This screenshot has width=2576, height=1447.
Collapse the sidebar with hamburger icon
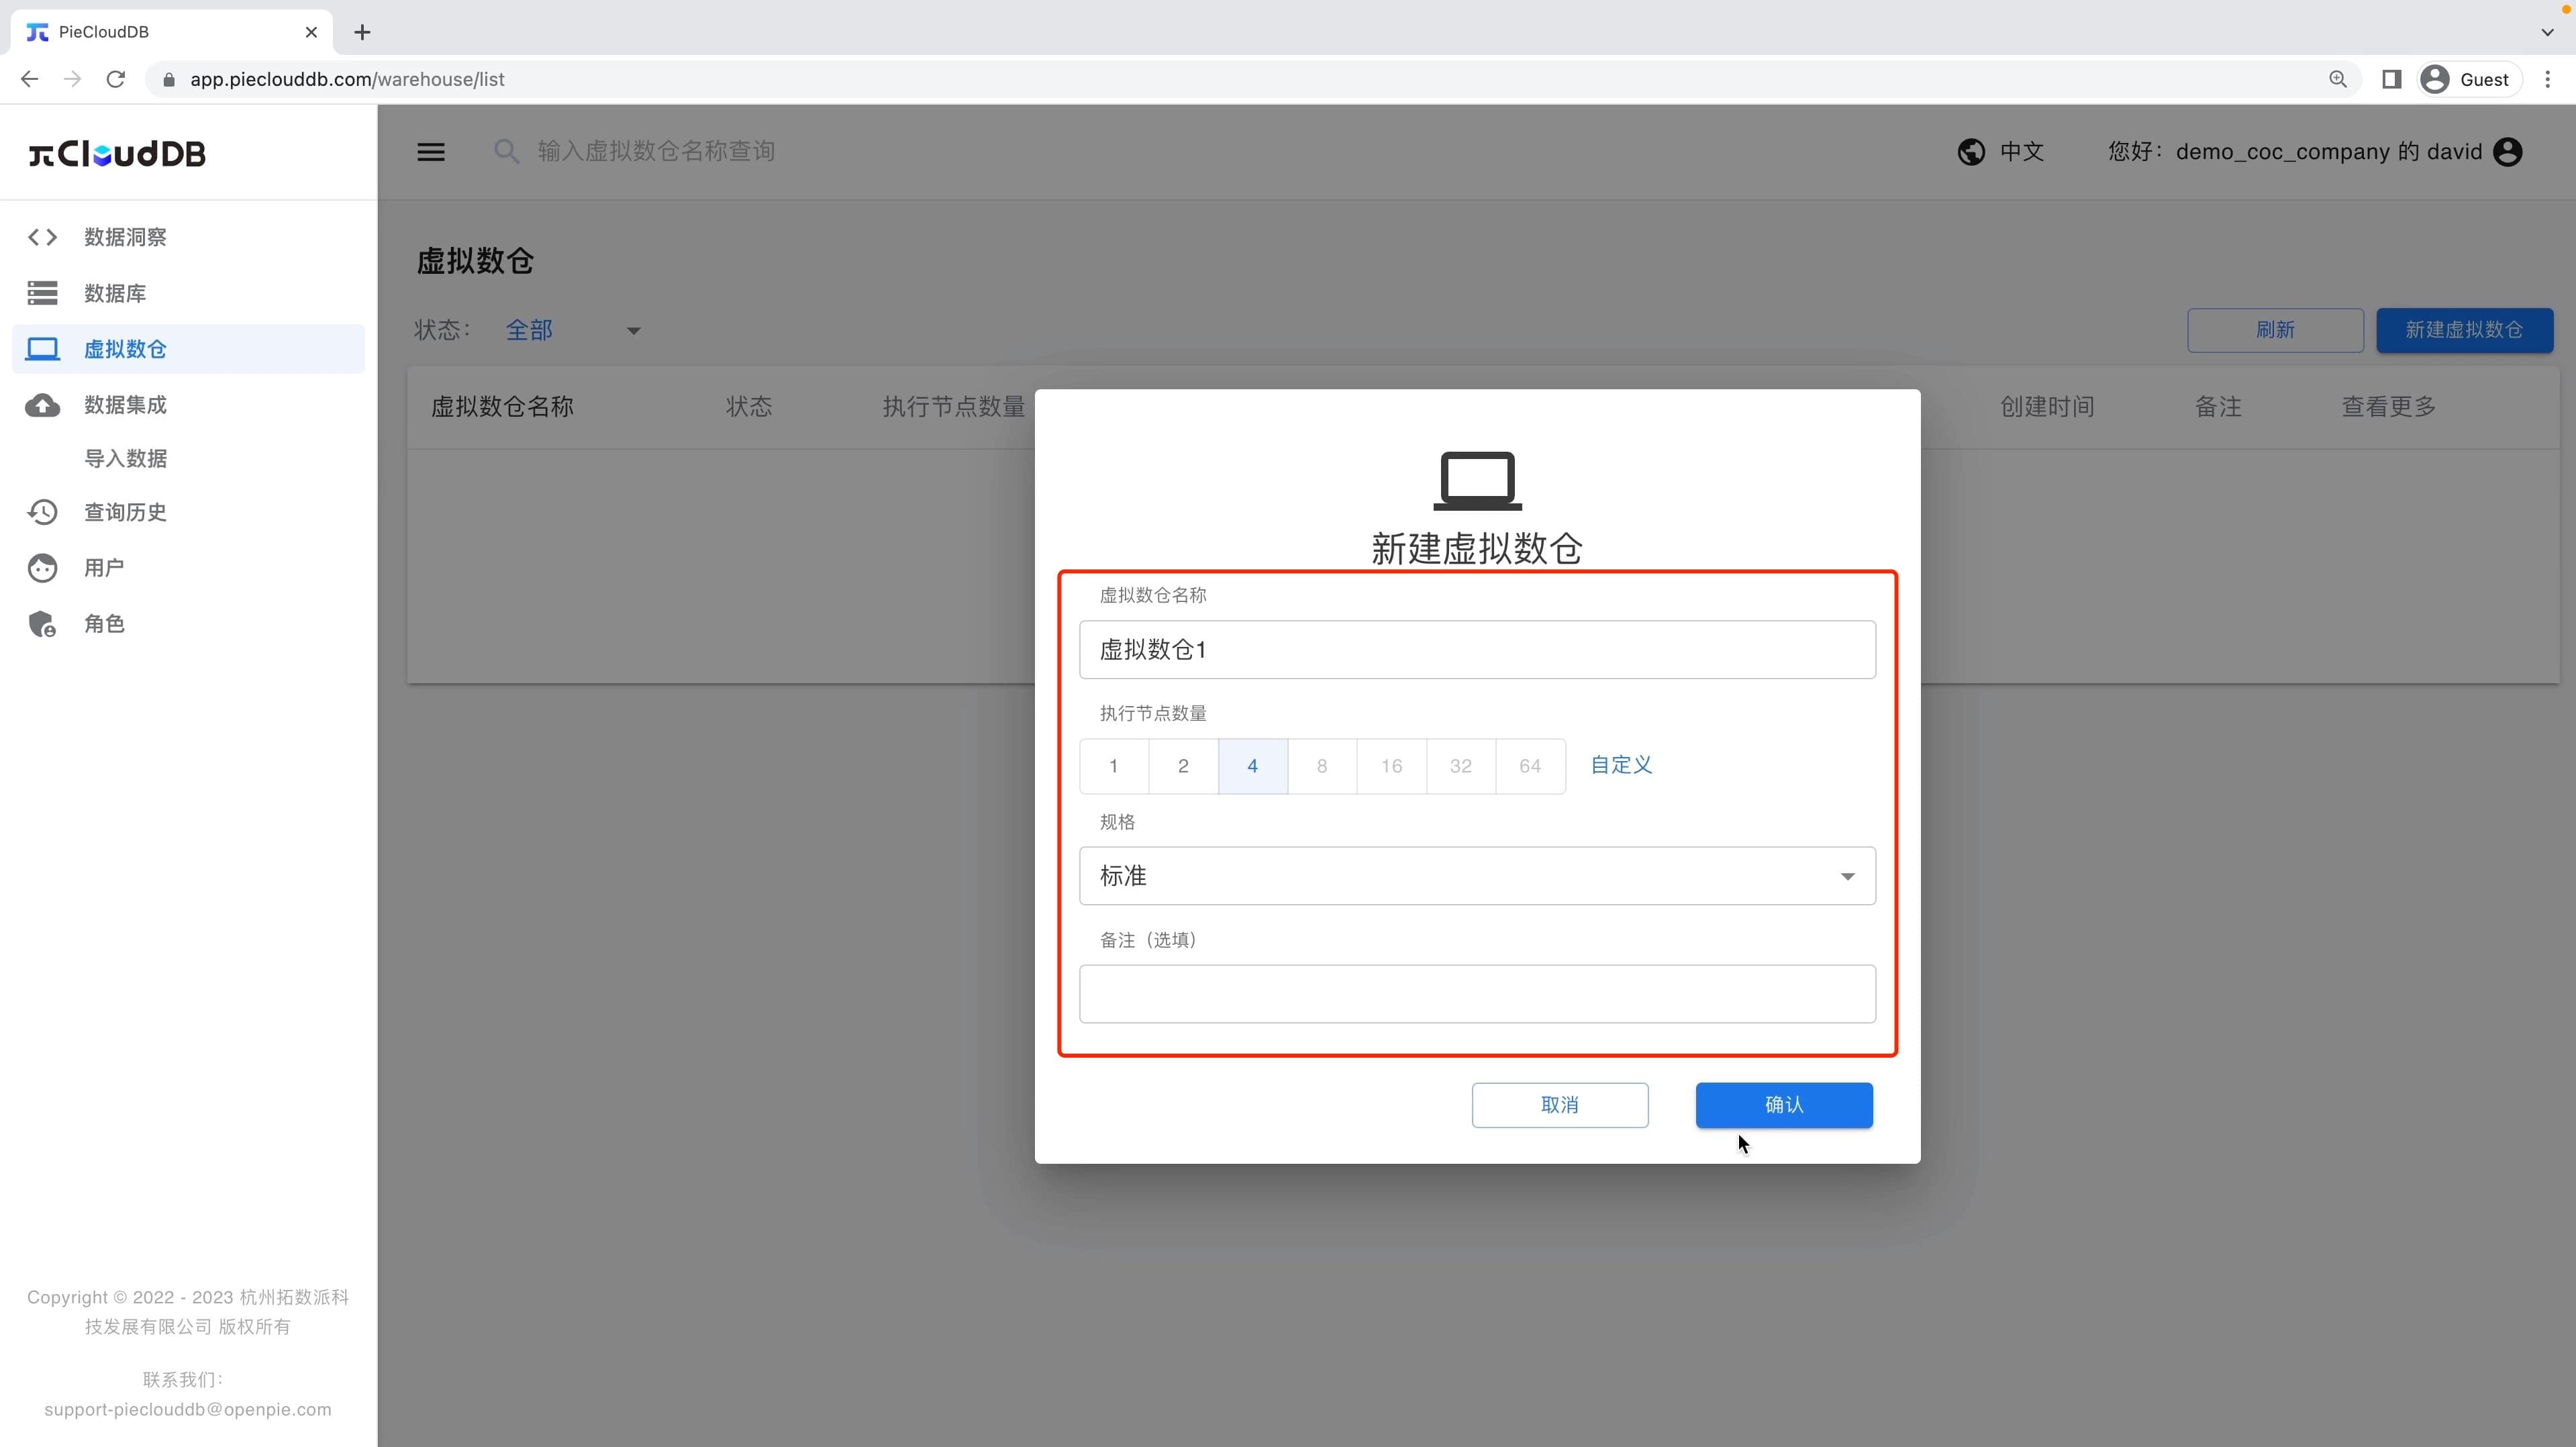pos(431,151)
